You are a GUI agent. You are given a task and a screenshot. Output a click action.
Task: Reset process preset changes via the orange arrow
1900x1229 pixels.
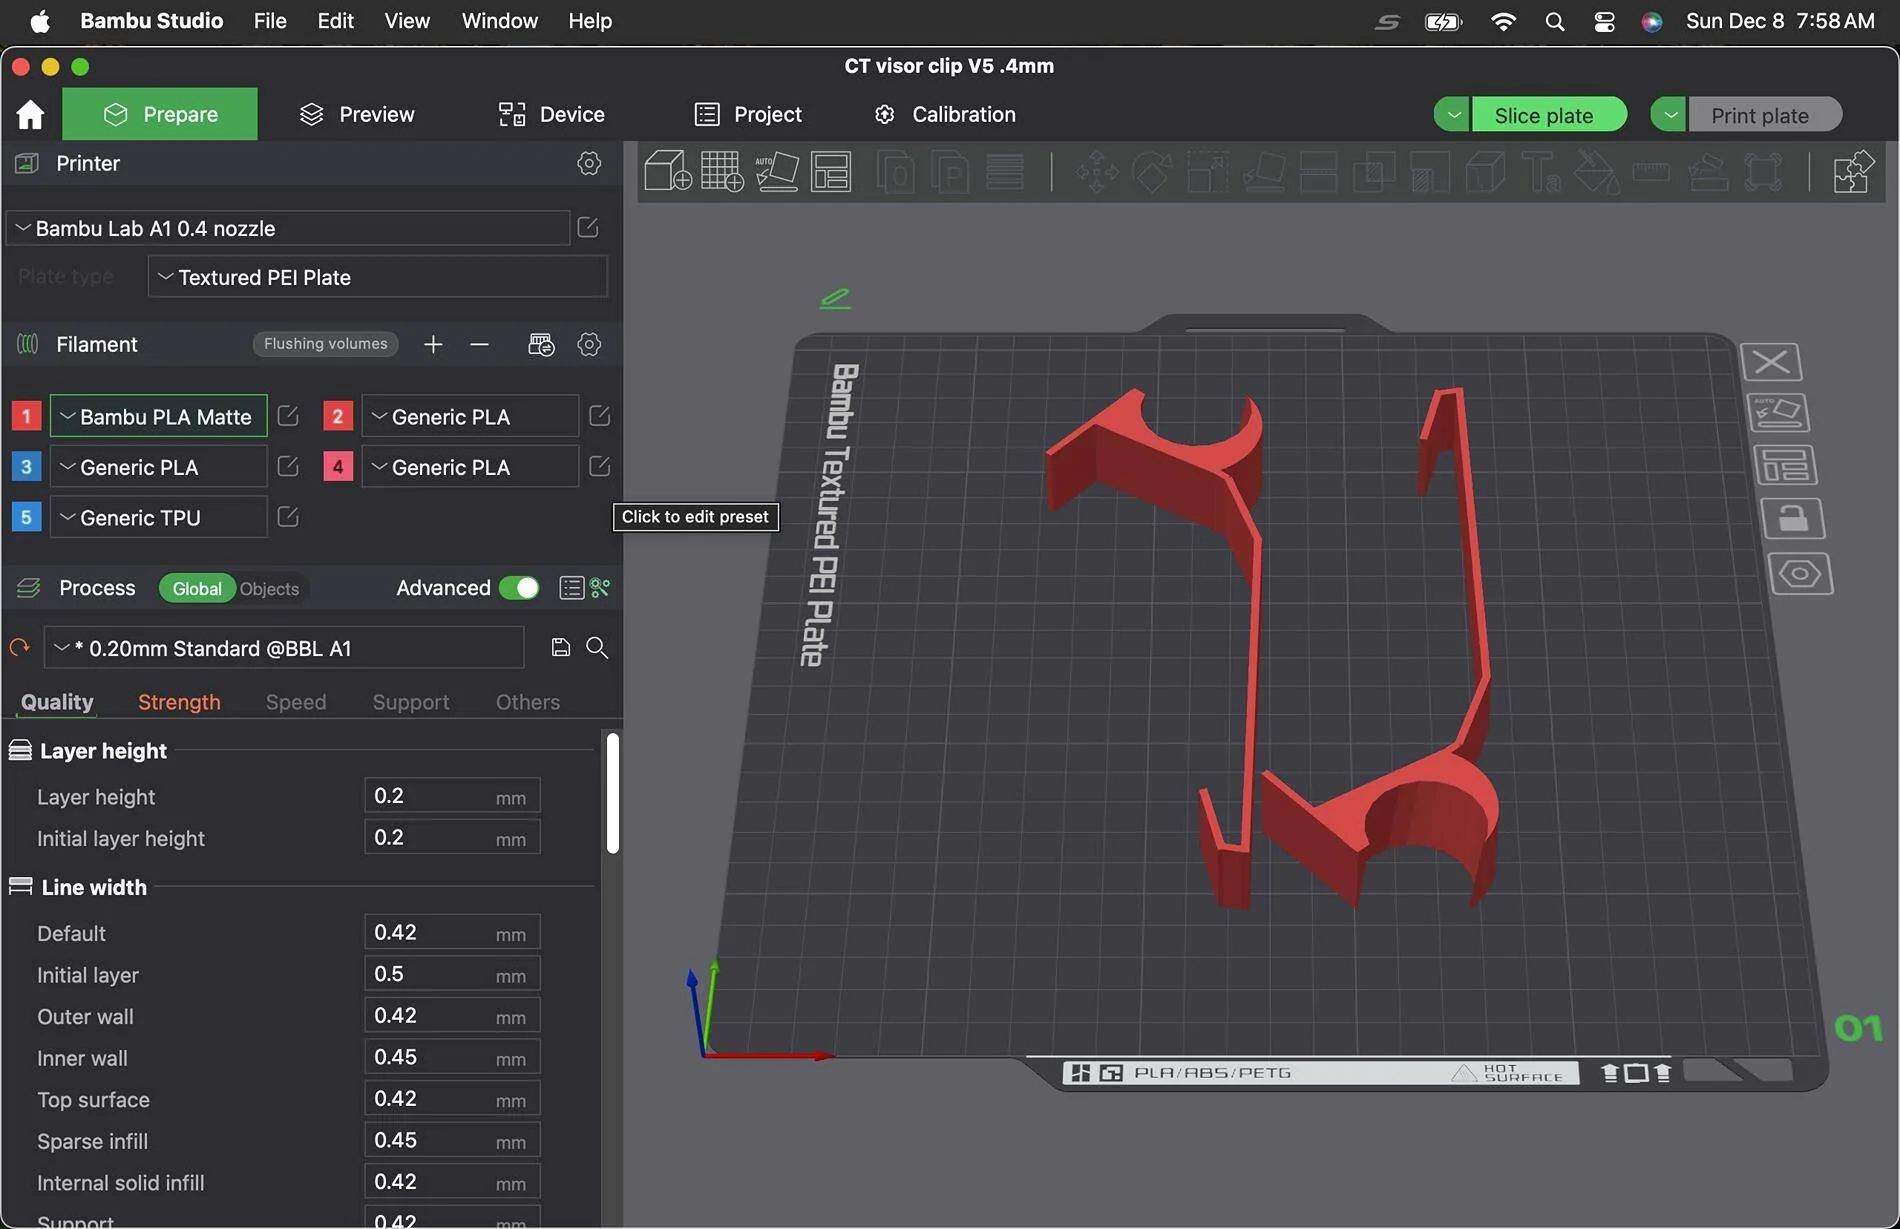[19, 648]
